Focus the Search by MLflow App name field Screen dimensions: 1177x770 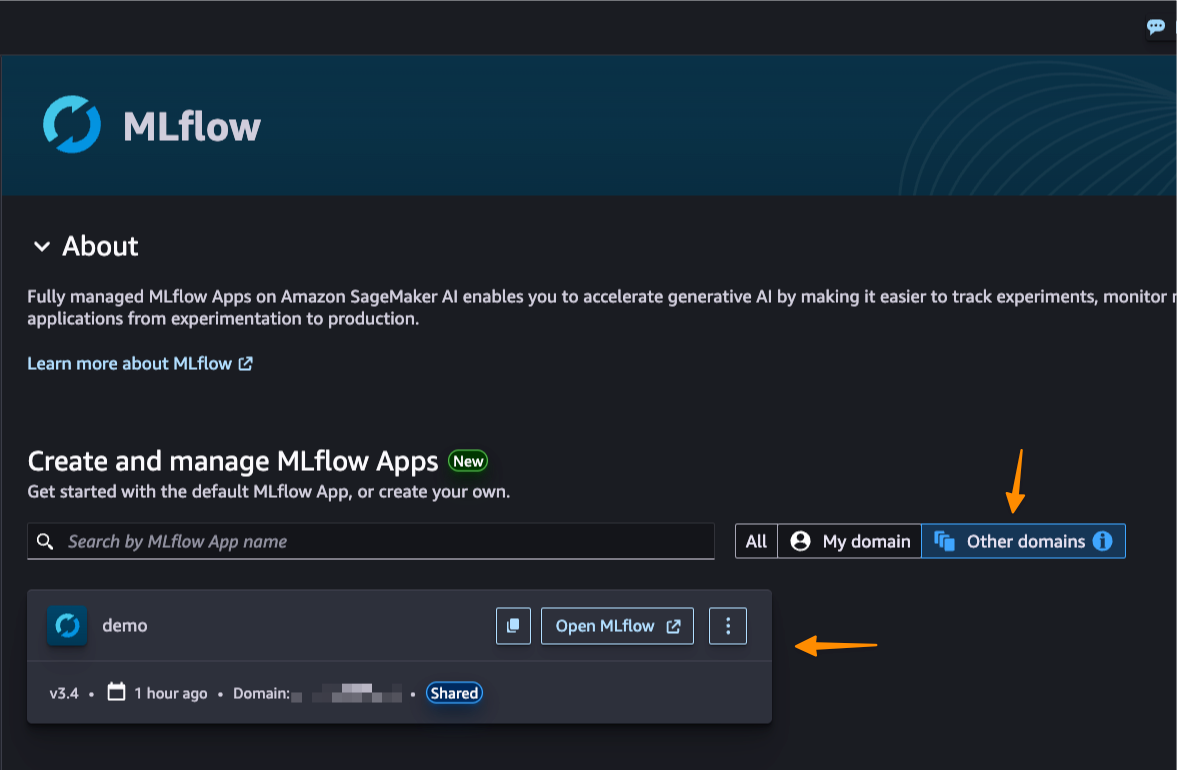[380, 541]
